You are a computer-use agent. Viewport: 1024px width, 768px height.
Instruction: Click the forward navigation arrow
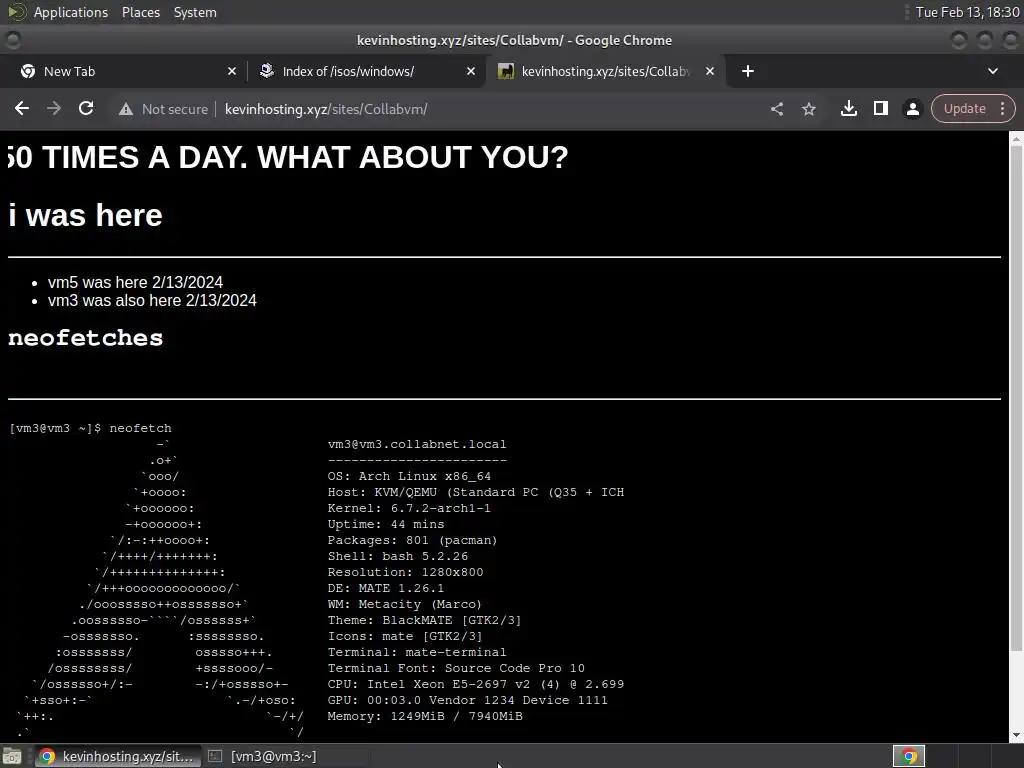54,108
